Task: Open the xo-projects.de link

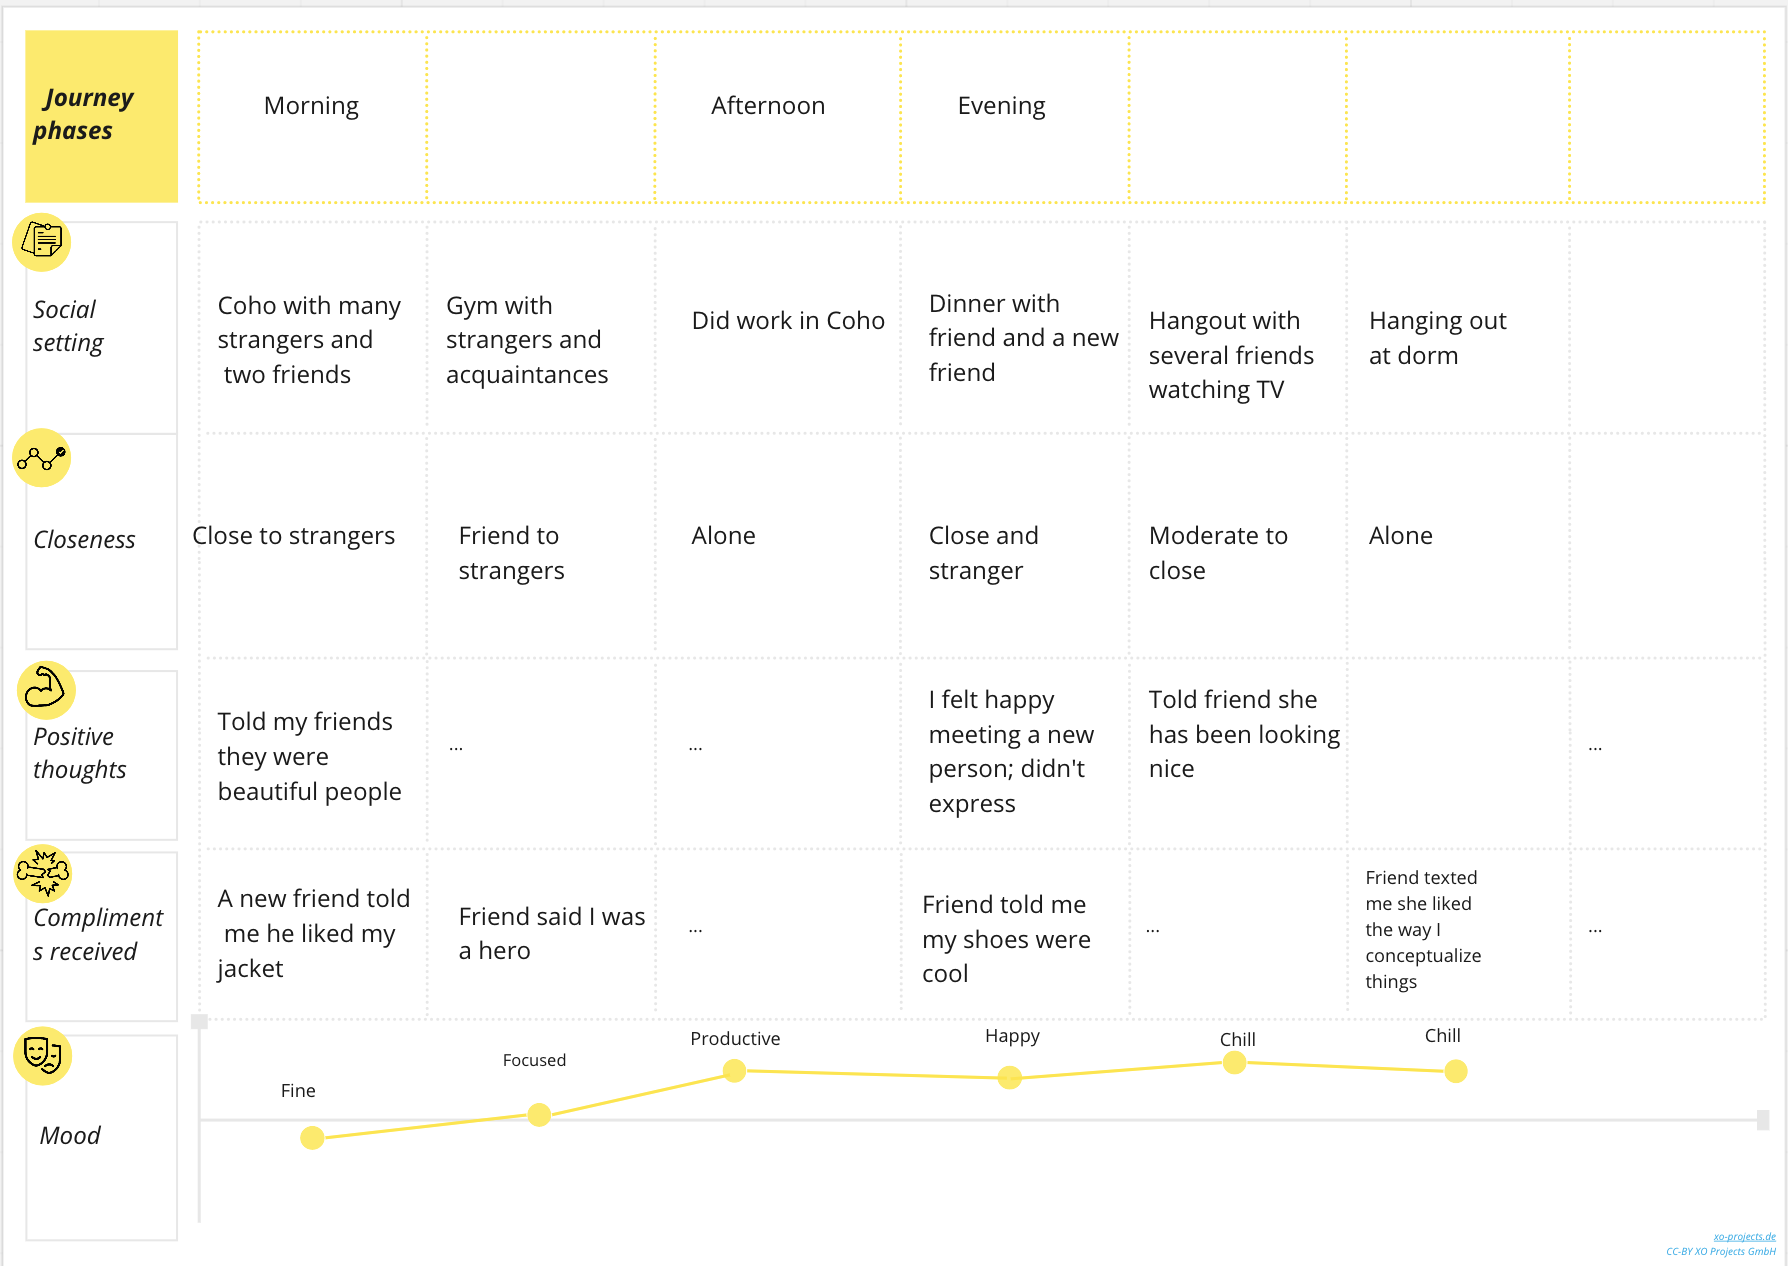Action: click(1744, 1237)
